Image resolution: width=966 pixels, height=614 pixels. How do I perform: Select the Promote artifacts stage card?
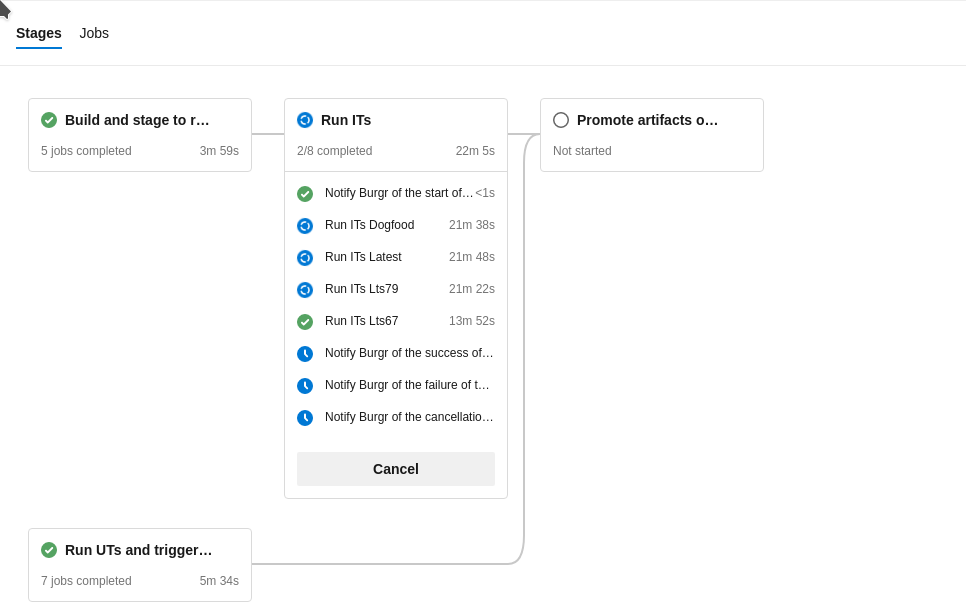(652, 135)
